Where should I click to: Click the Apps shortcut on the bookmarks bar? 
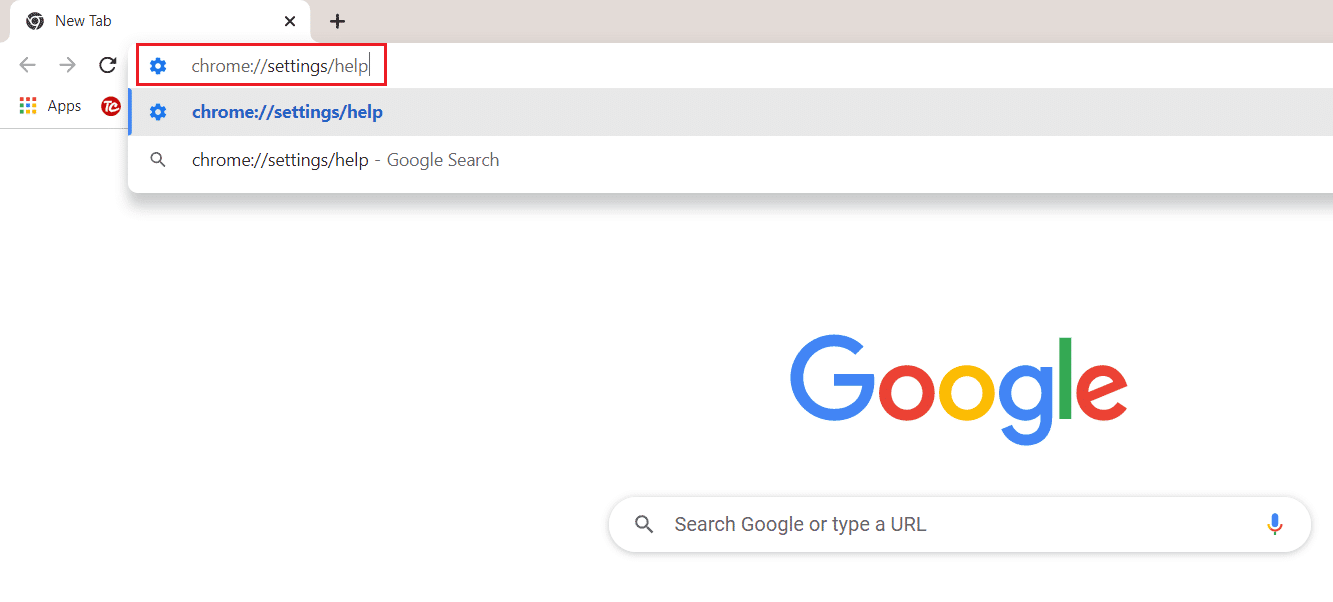pyautogui.click(x=49, y=105)
